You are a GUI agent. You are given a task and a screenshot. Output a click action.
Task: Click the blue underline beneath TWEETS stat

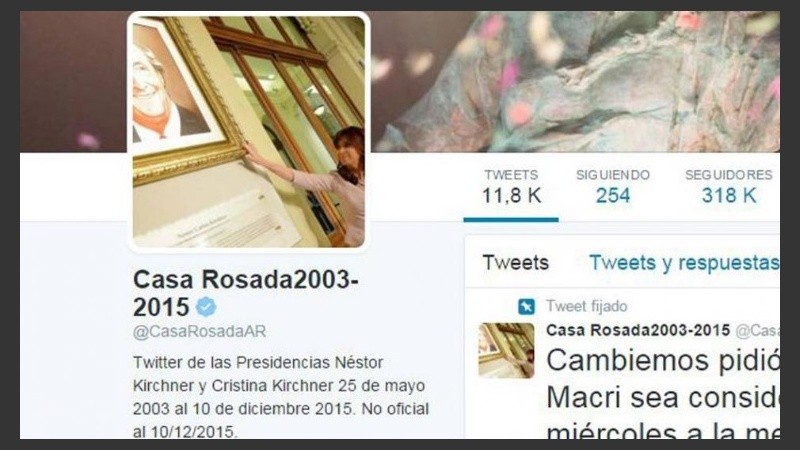click(511, 220)
